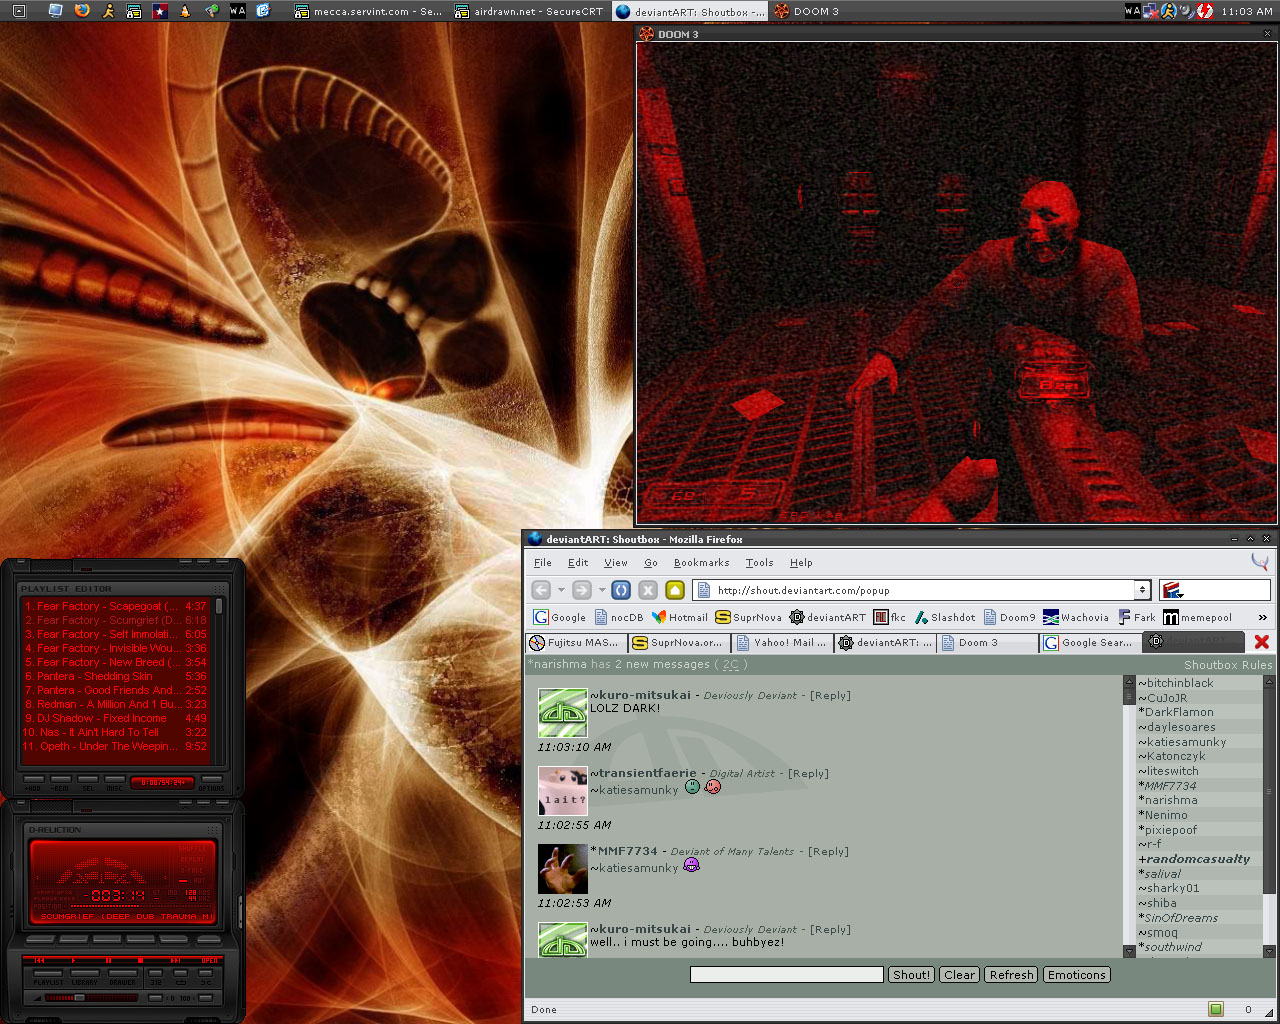Launch Firefox from the top panel
Image resolution: width=1280 pixels, height=1024 pixels.
pyautogui.click(x=82, y=11)
